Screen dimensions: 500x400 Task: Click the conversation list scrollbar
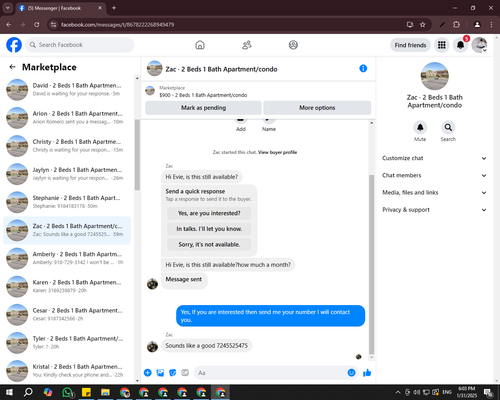point(137,154)
